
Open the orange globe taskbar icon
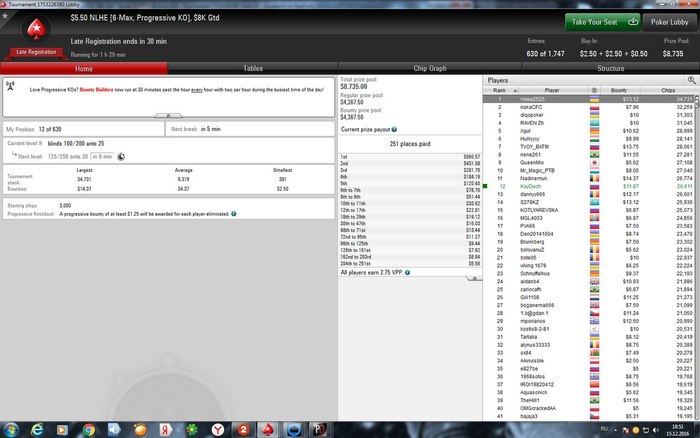(x=140, y=430)
